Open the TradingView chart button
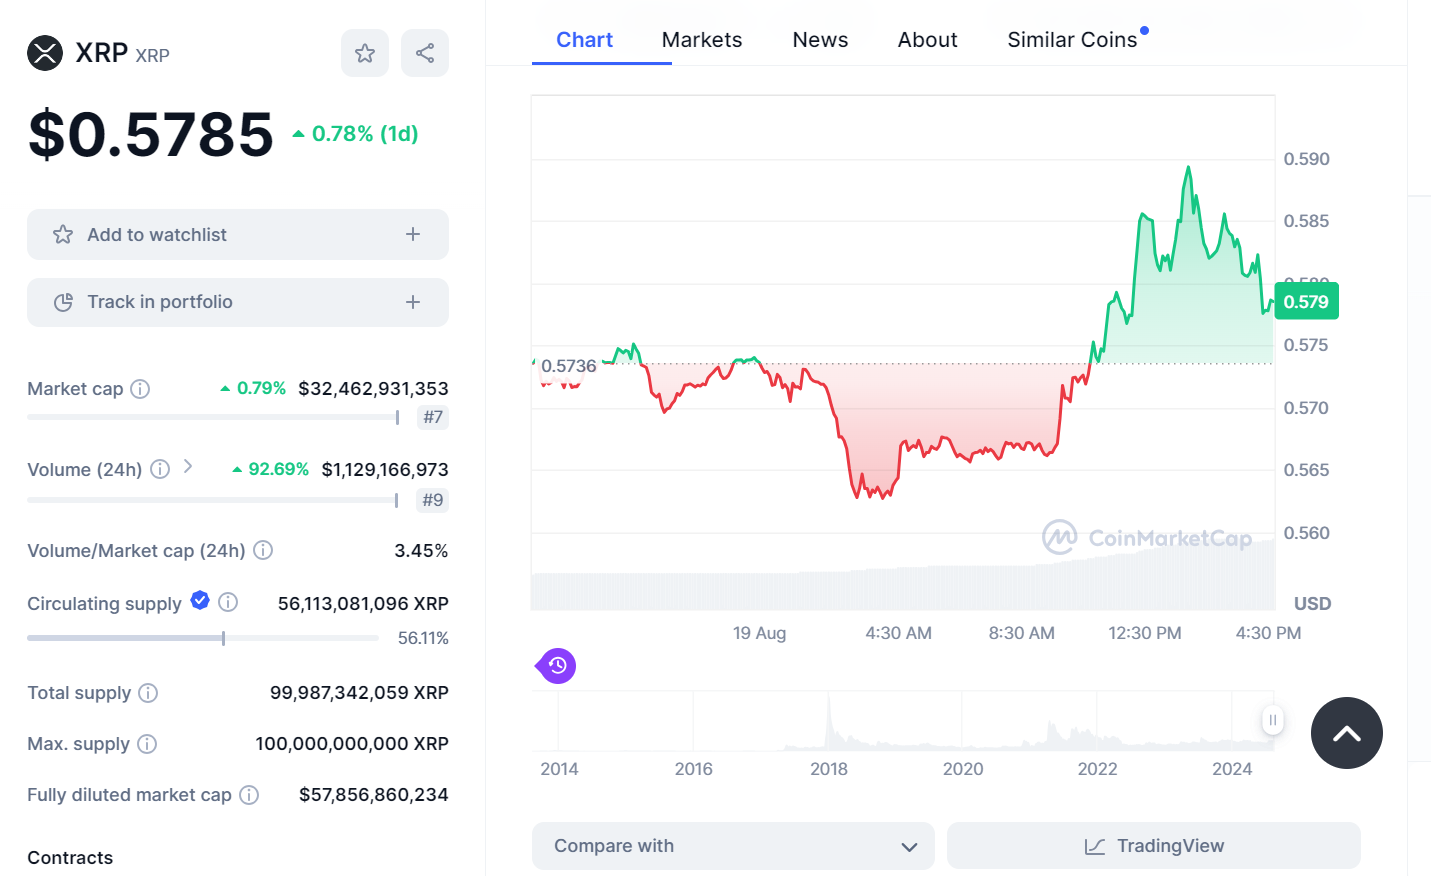 pos(1154,846)
